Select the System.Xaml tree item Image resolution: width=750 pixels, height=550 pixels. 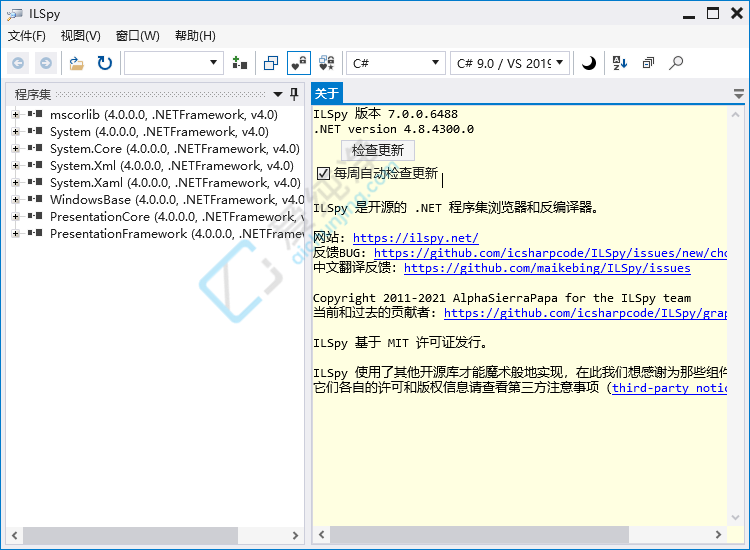point(175,183)
